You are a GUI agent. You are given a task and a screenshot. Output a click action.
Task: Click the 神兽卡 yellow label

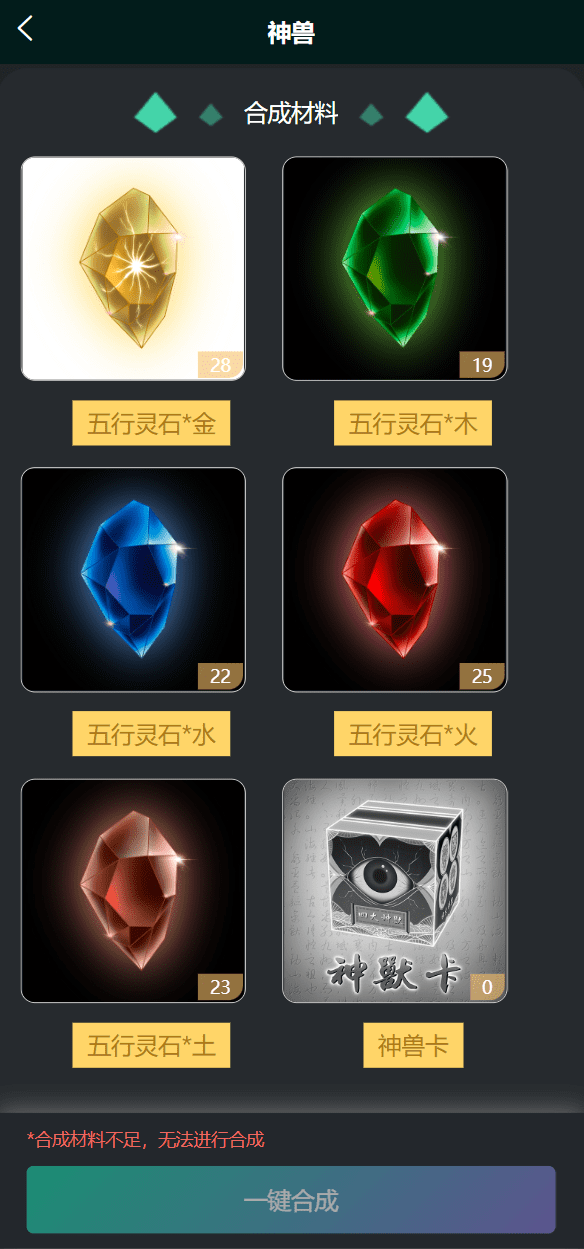click(413, 1046)
